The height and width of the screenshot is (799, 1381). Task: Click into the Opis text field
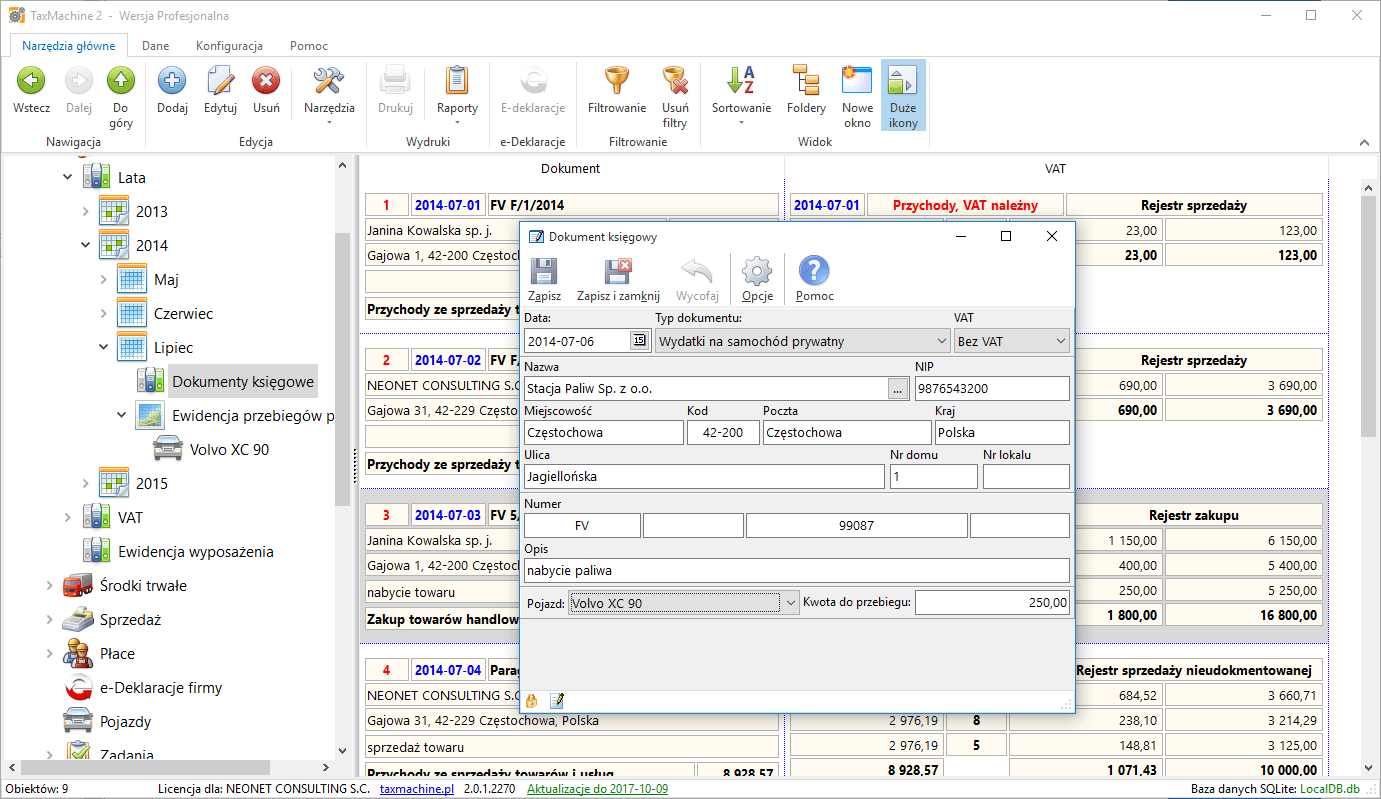pyautogui.click(x=796, y=571)
